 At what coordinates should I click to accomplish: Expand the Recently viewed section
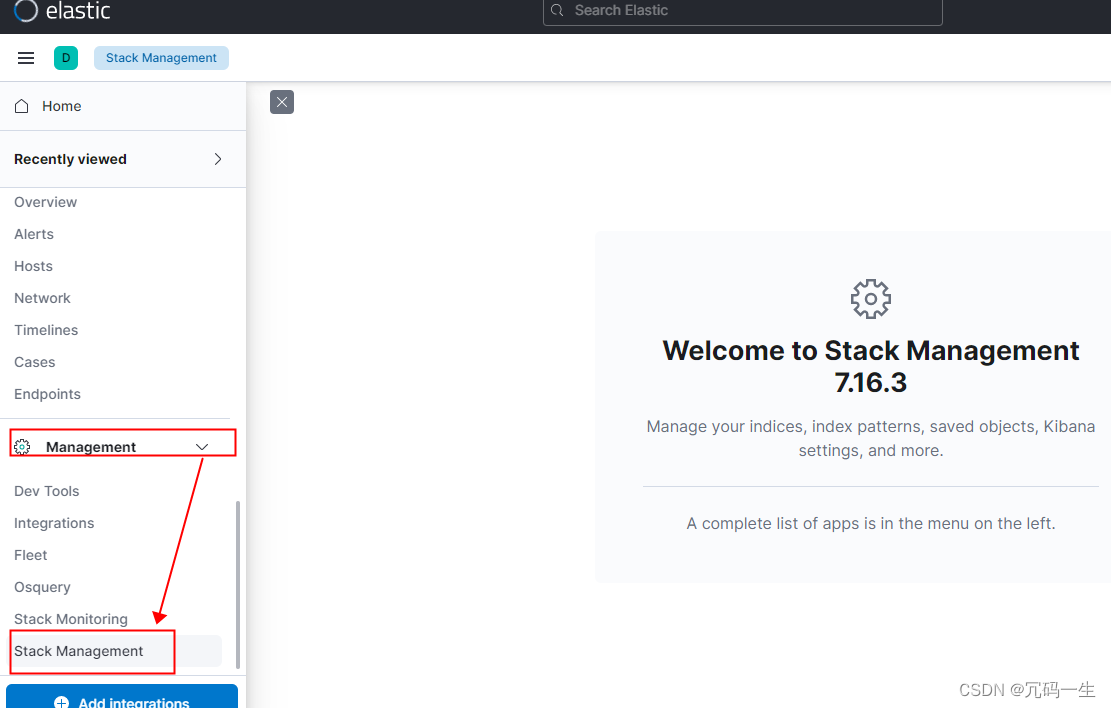218,159
